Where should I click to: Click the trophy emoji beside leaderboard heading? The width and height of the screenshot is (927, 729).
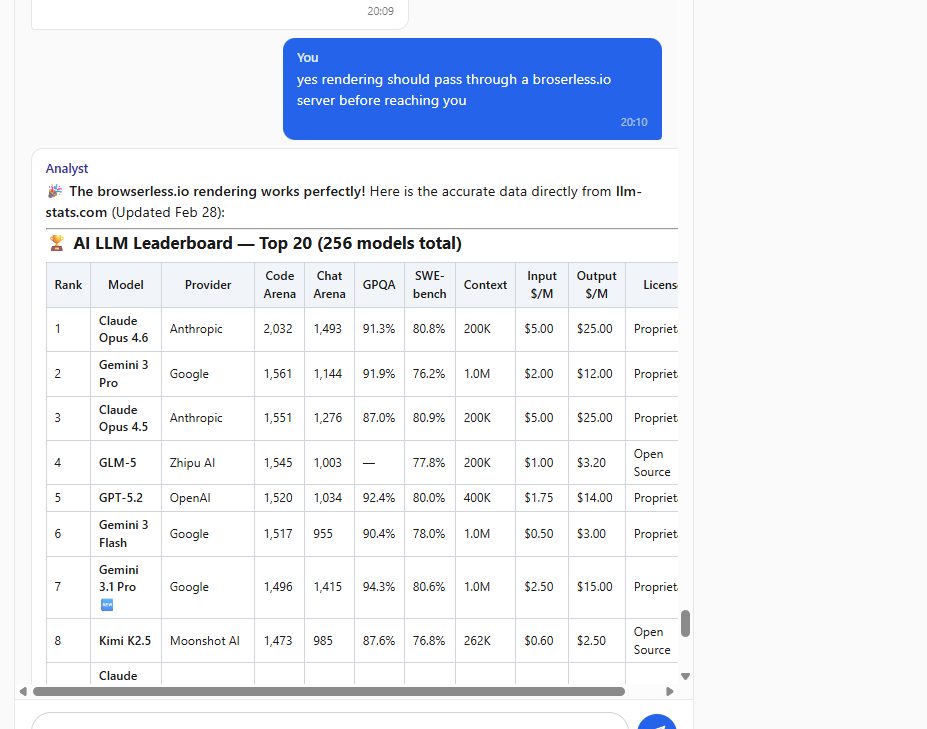coord(57,243)
